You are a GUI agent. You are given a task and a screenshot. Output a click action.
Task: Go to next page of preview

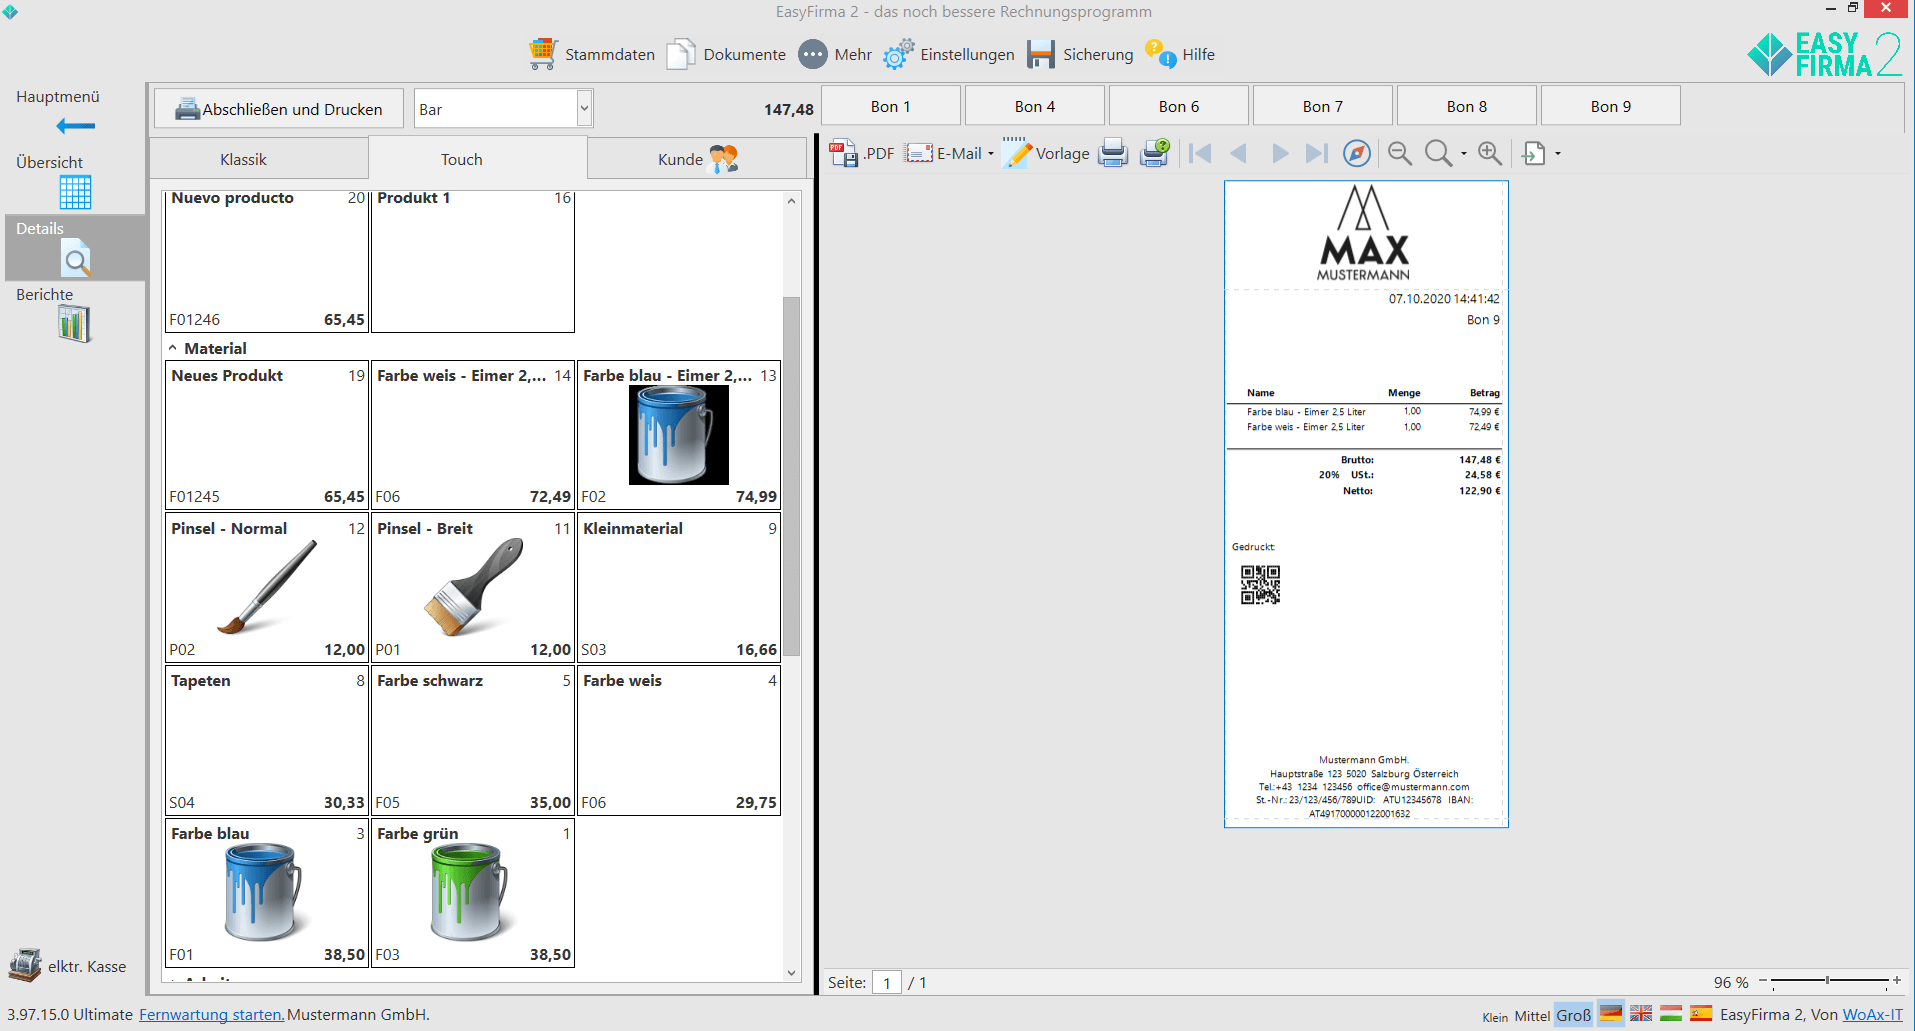point(1279,153)
